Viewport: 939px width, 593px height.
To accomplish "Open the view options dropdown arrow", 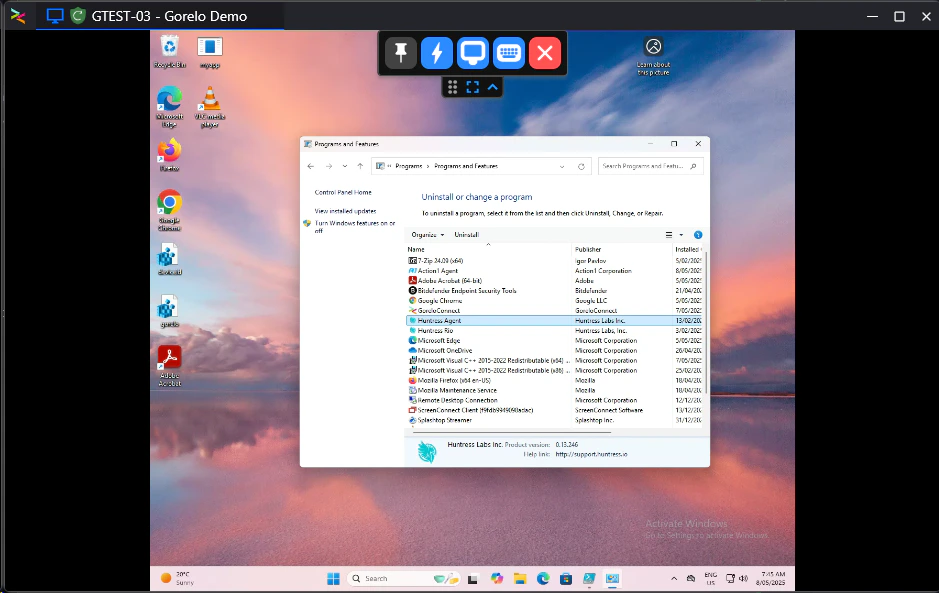I will [681, 235].
